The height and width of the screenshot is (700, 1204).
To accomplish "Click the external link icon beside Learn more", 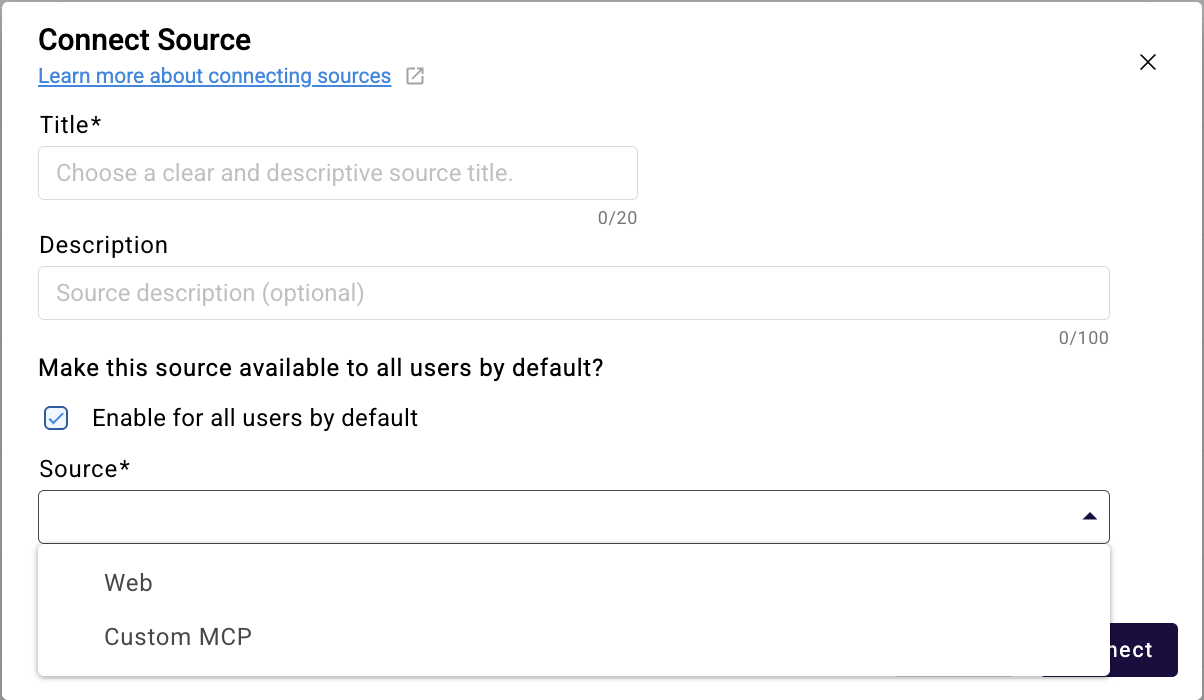I will pos(415,76).
